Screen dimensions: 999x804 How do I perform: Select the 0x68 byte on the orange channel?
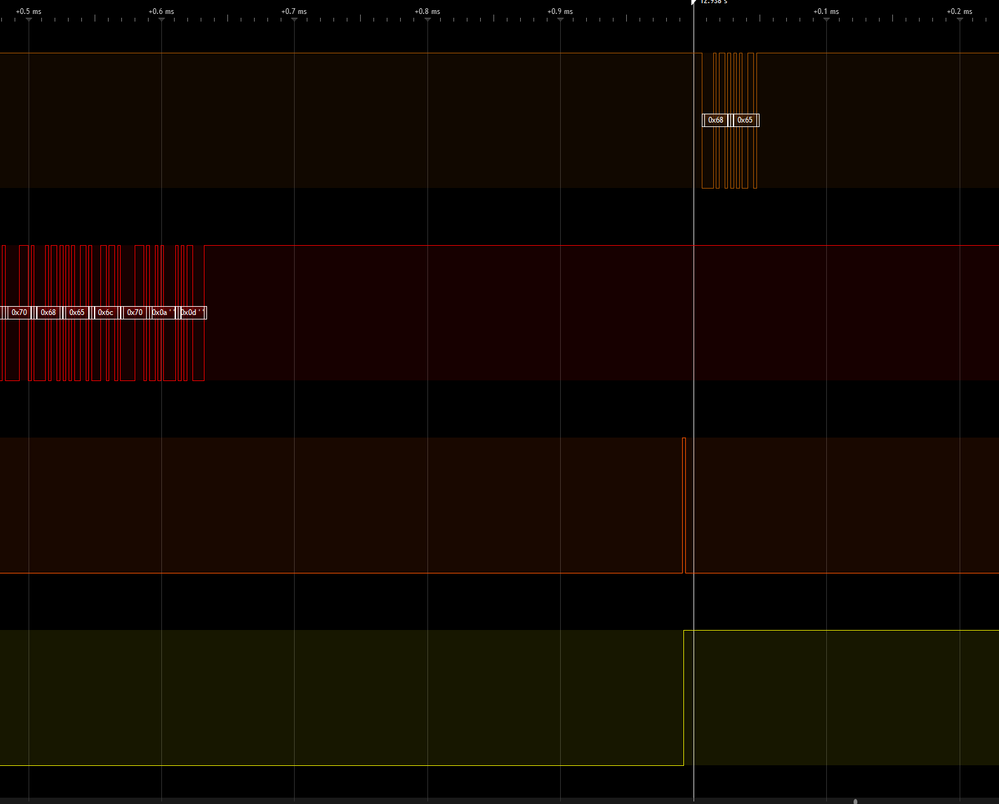pyautogui.click(x=714, y=119)
